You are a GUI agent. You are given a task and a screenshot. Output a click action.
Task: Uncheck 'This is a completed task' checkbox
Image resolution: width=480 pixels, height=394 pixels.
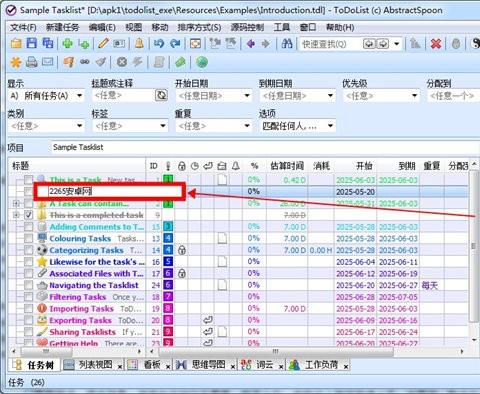pos(29,215)
